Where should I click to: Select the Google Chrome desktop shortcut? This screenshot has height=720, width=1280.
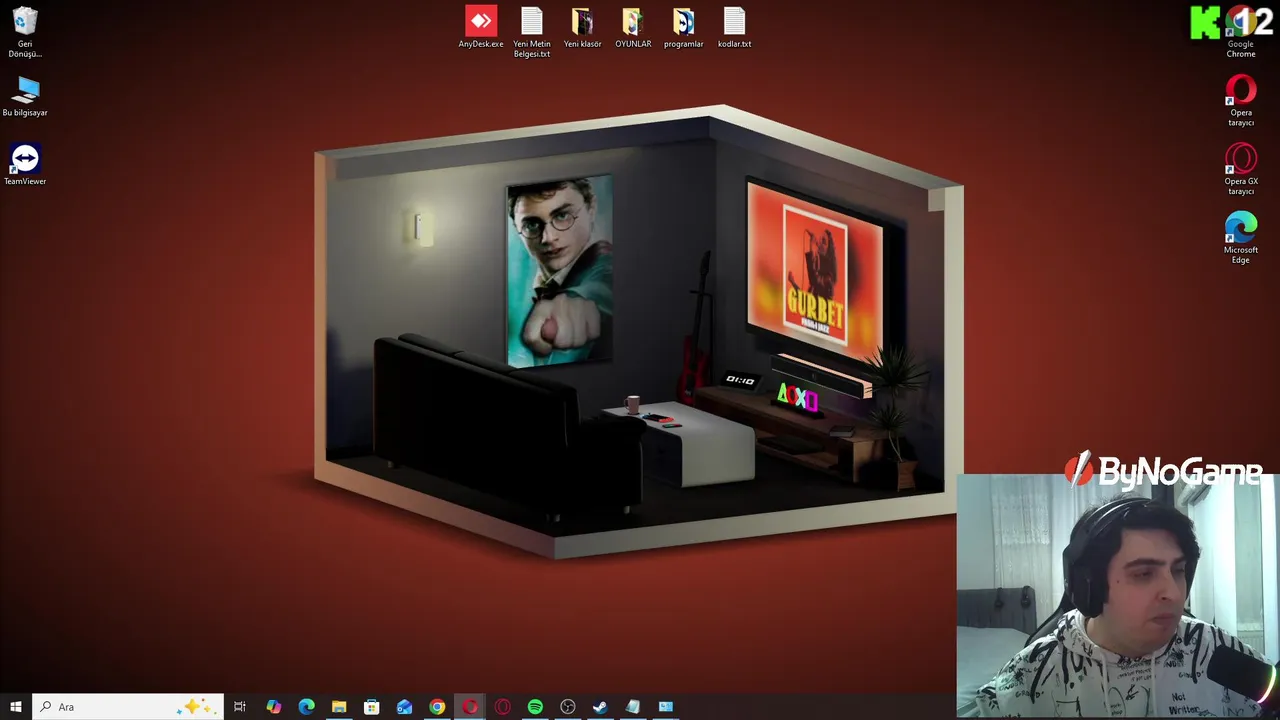[1241, 32]
